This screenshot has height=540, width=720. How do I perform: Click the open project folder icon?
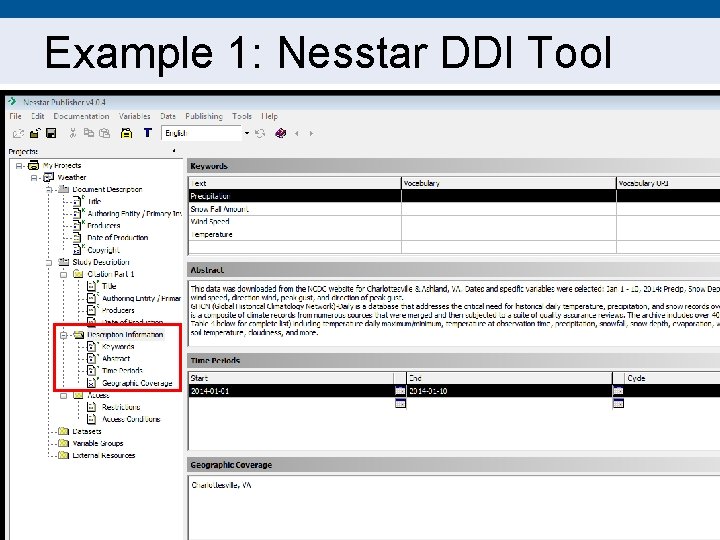coord(35,133)
